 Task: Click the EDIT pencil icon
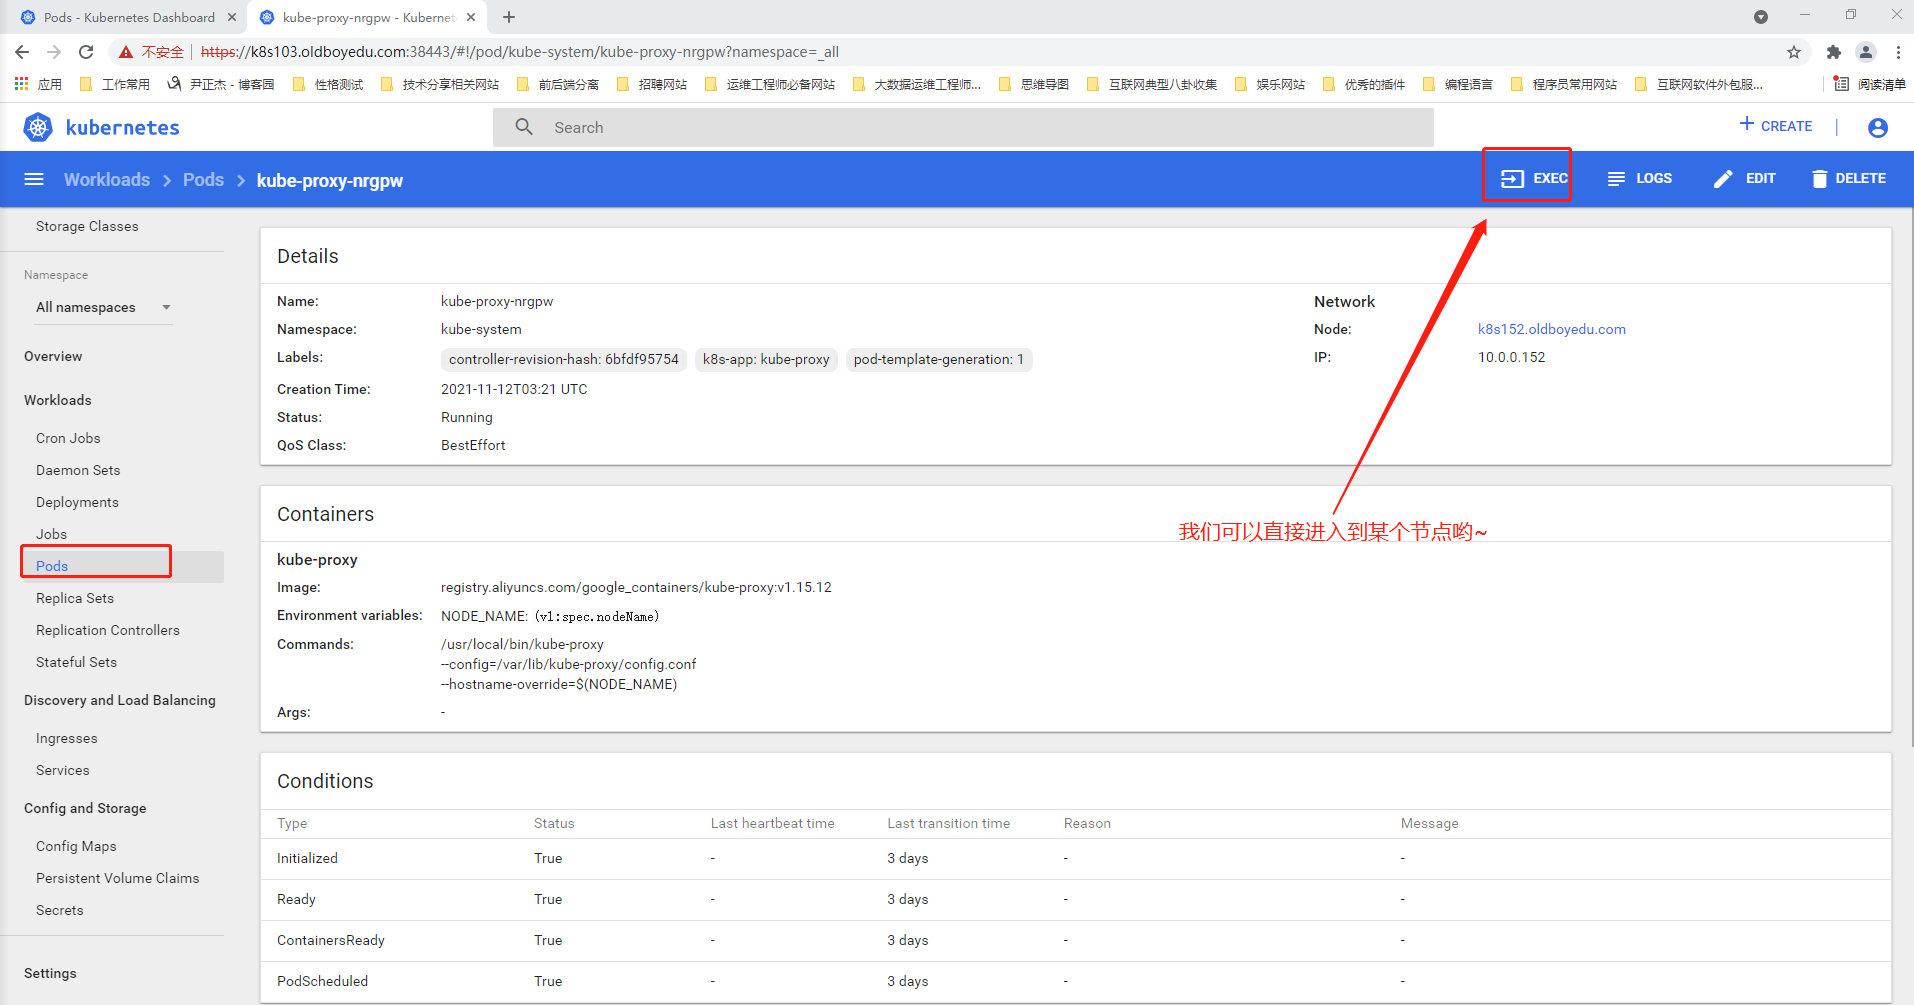(1723, 179)
